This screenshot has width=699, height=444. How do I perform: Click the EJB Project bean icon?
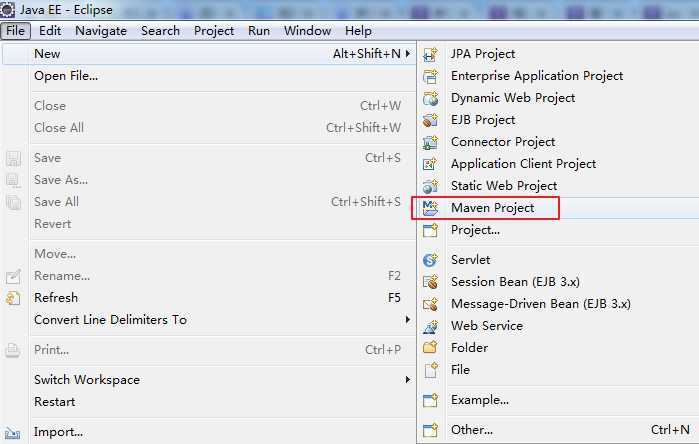click(431, 120)
